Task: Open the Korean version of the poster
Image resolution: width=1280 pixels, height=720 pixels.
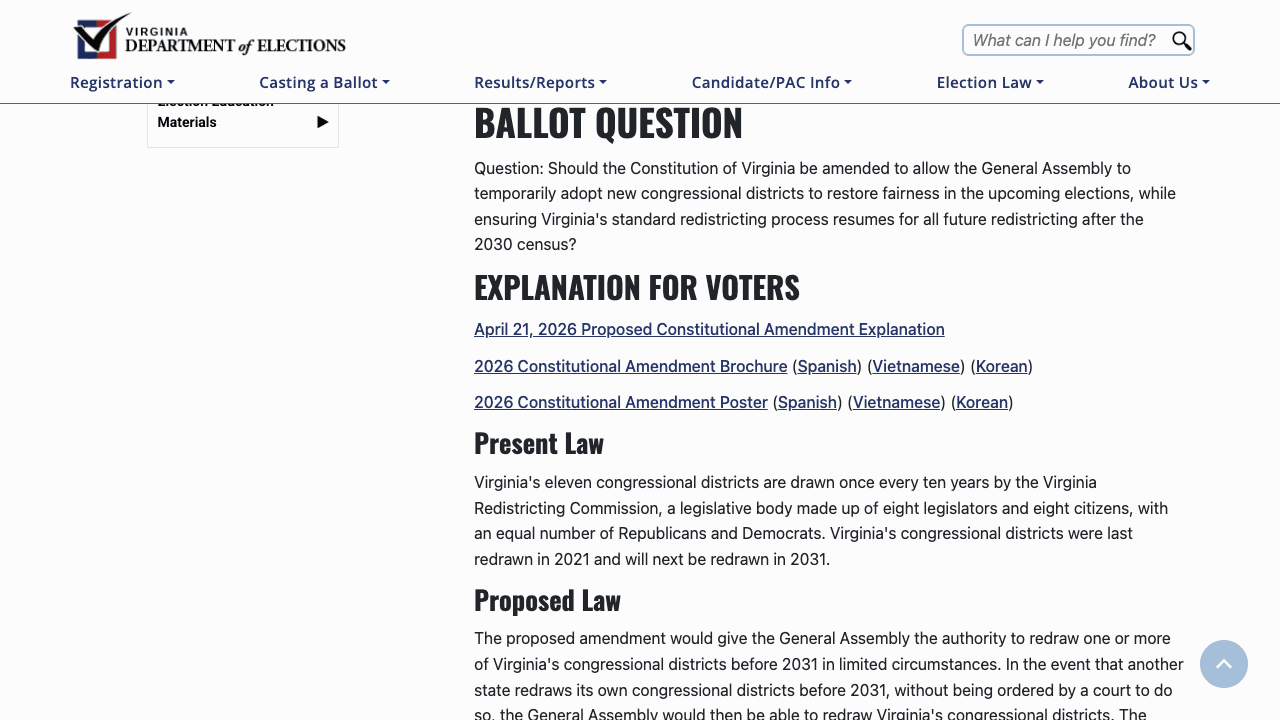Action: coord(981,402)
